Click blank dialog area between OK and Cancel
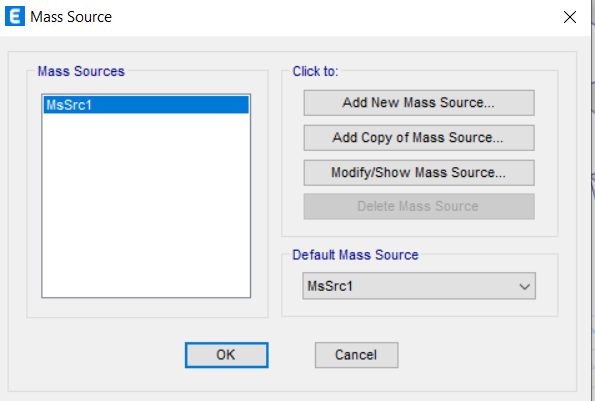Viewport: 595px width, 401px height. point(291,355)
